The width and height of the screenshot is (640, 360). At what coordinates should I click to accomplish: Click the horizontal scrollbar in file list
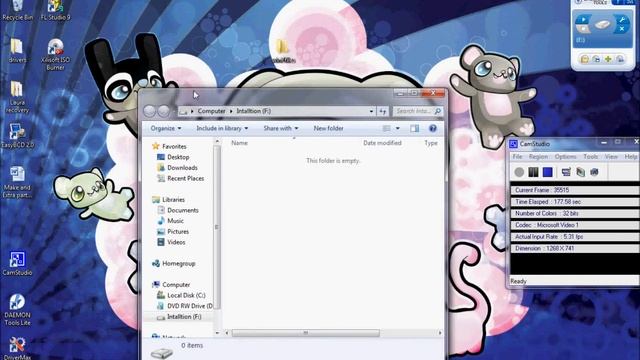(x=306, y=333)
